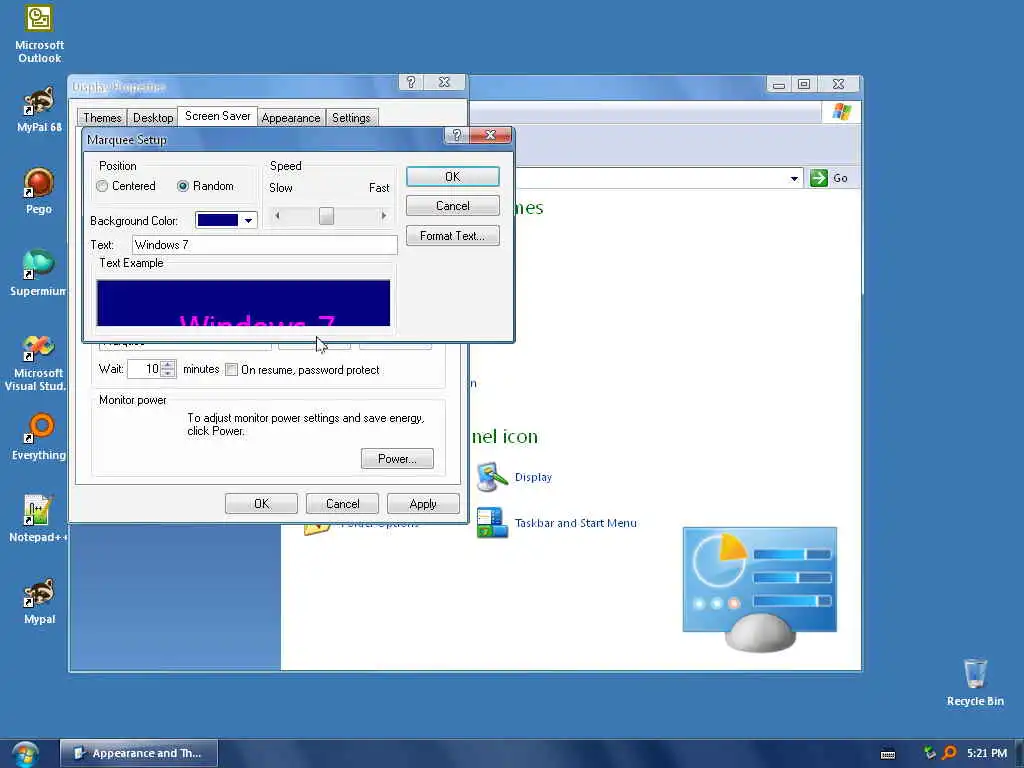Viewport: 1024px width, 768px height.
Task: Open Microsoft Visual Studio shortcut
Action: (39, 347)
